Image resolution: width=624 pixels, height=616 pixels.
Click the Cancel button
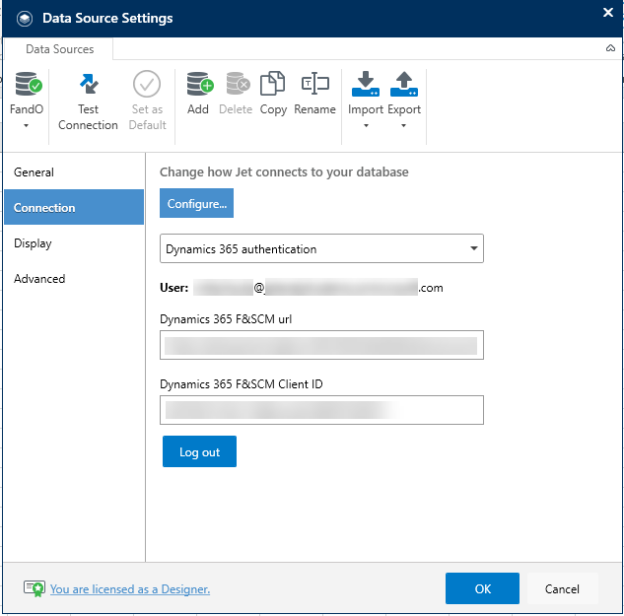click(562, 589)
